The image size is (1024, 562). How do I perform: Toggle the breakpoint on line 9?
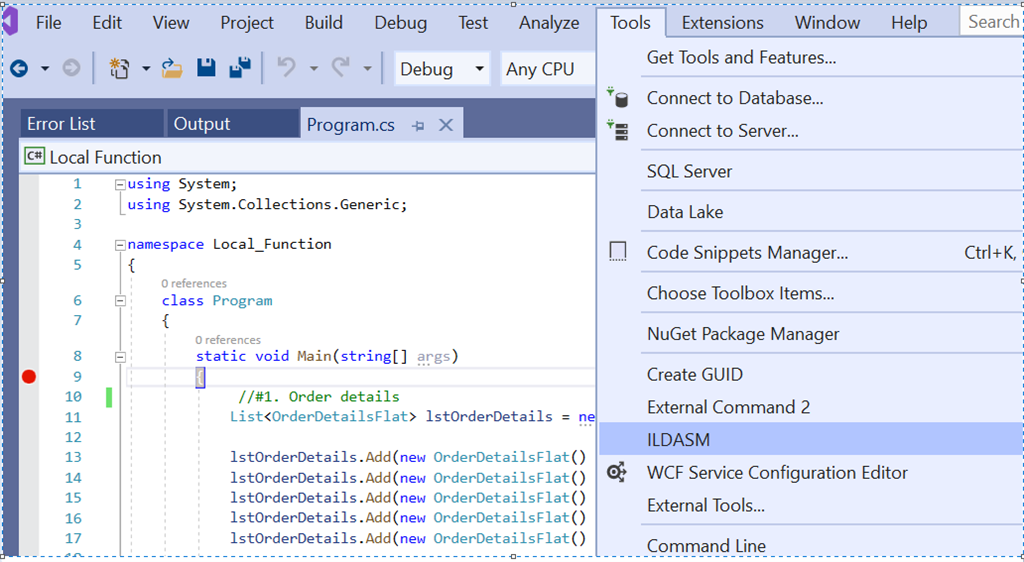pyautogui.click(x=29, y=376)
